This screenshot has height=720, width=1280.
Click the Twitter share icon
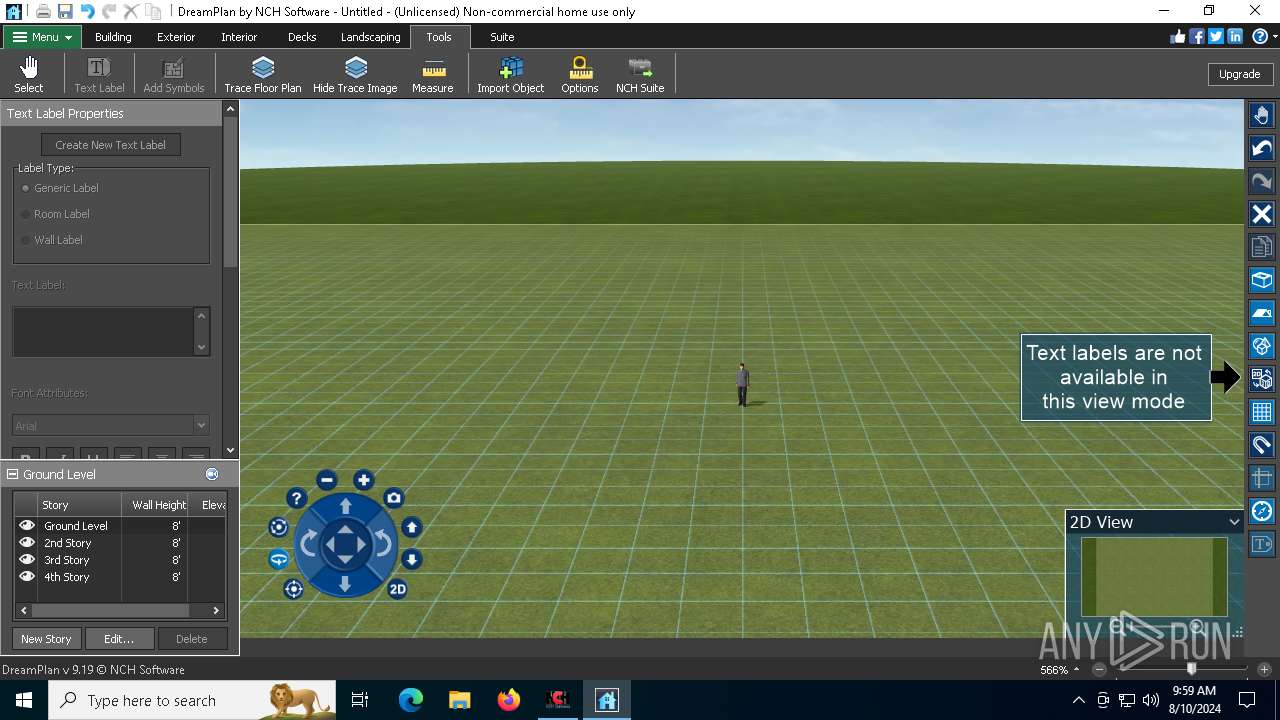[1216, 36]
